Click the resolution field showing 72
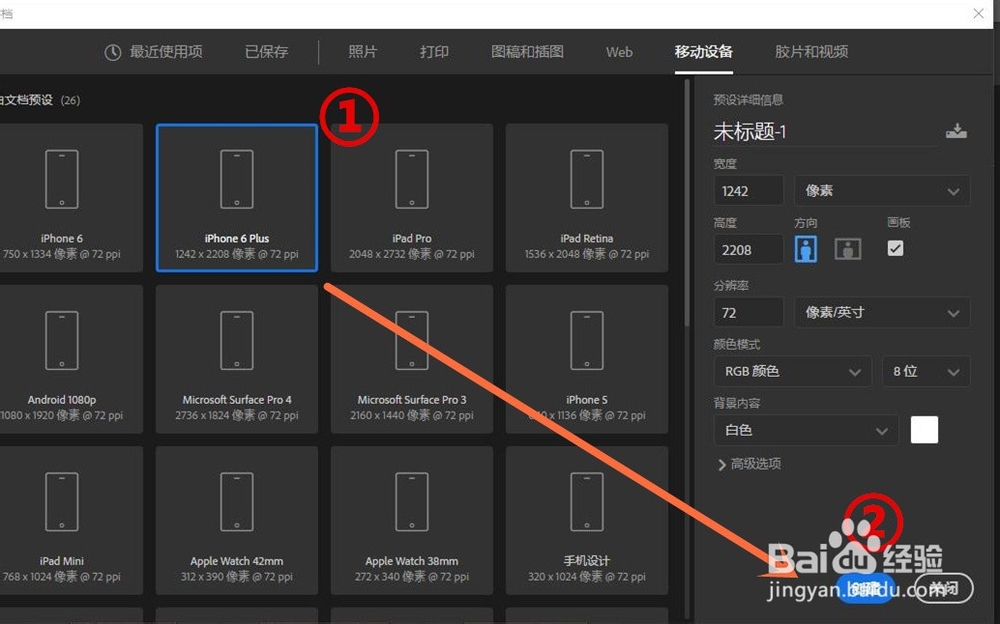Screen dimensions: 1000x624 [x=749, y=313]
